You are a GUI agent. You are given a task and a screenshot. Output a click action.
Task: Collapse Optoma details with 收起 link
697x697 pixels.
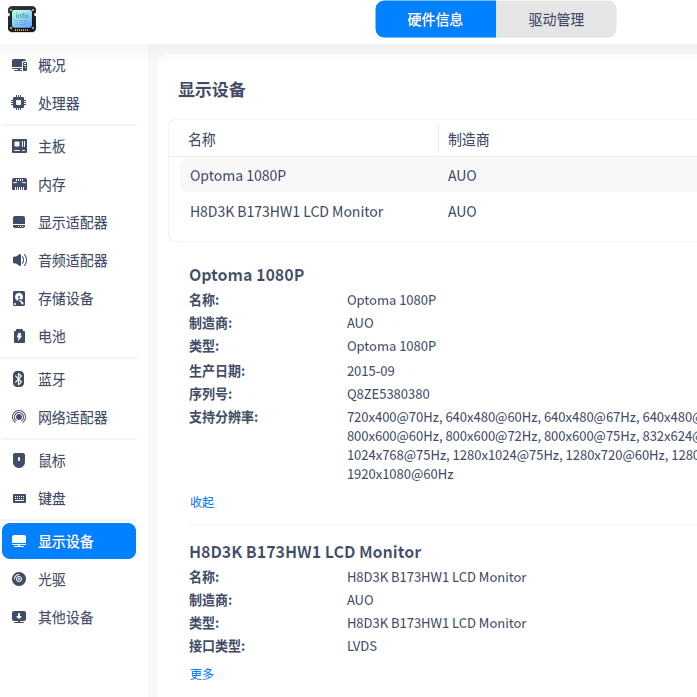(202, 502)
